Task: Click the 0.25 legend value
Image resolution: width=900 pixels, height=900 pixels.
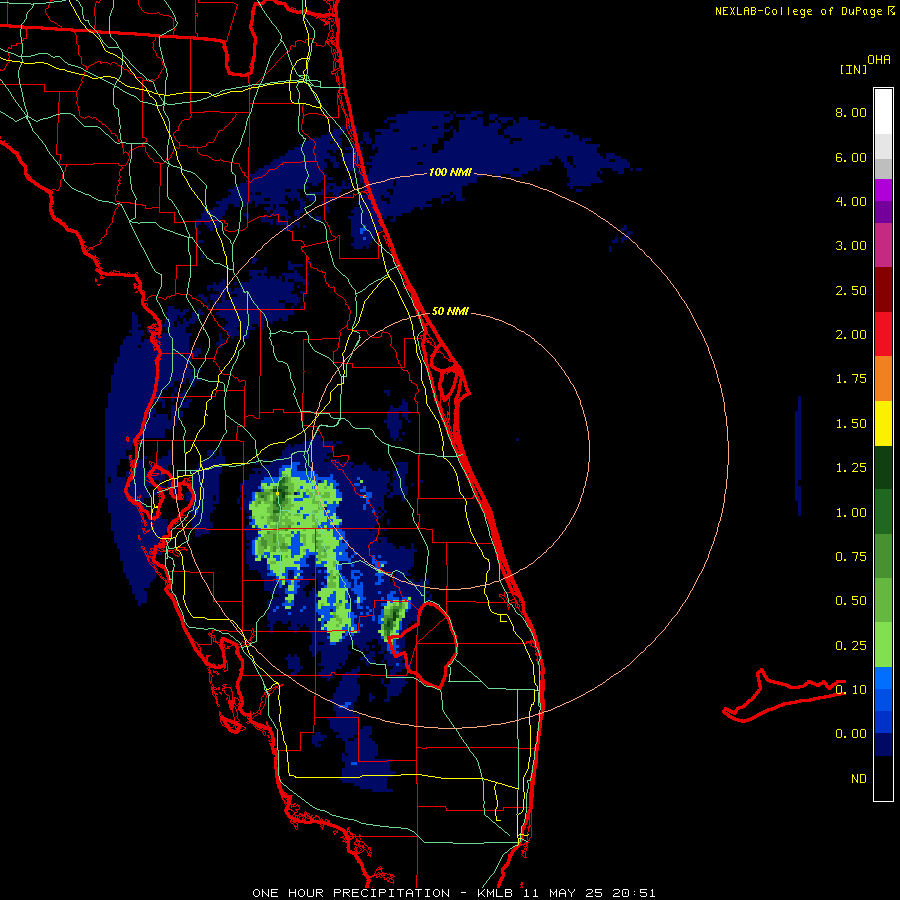Action: tap(851, 646)
